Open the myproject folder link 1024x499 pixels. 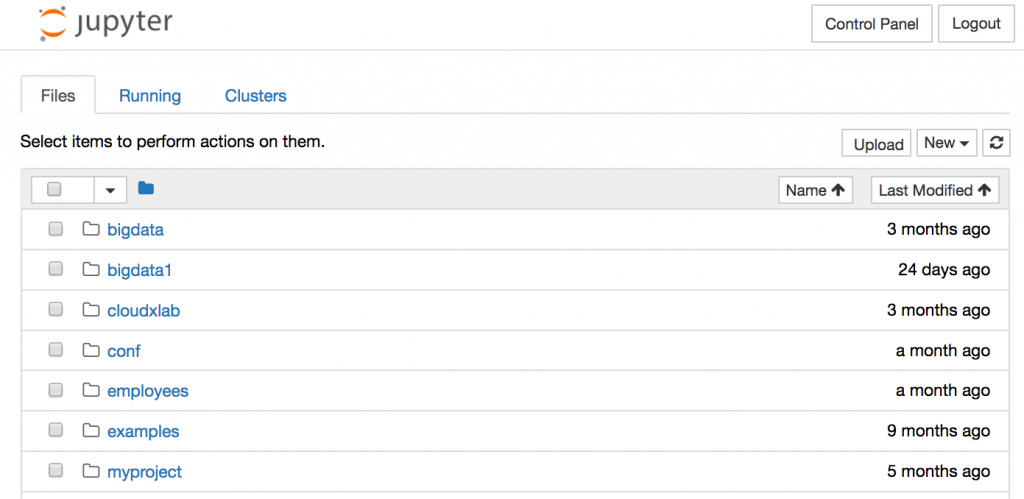click(x=144, y=472)
